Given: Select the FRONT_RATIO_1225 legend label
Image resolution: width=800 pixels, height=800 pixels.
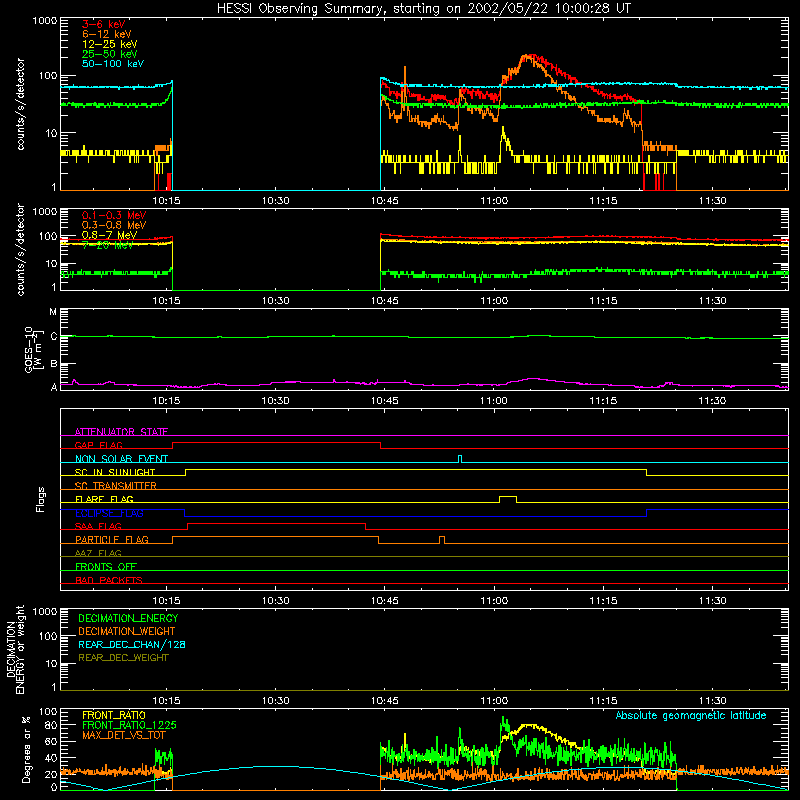Looking at the screenshot, I should tap(129, 725).
